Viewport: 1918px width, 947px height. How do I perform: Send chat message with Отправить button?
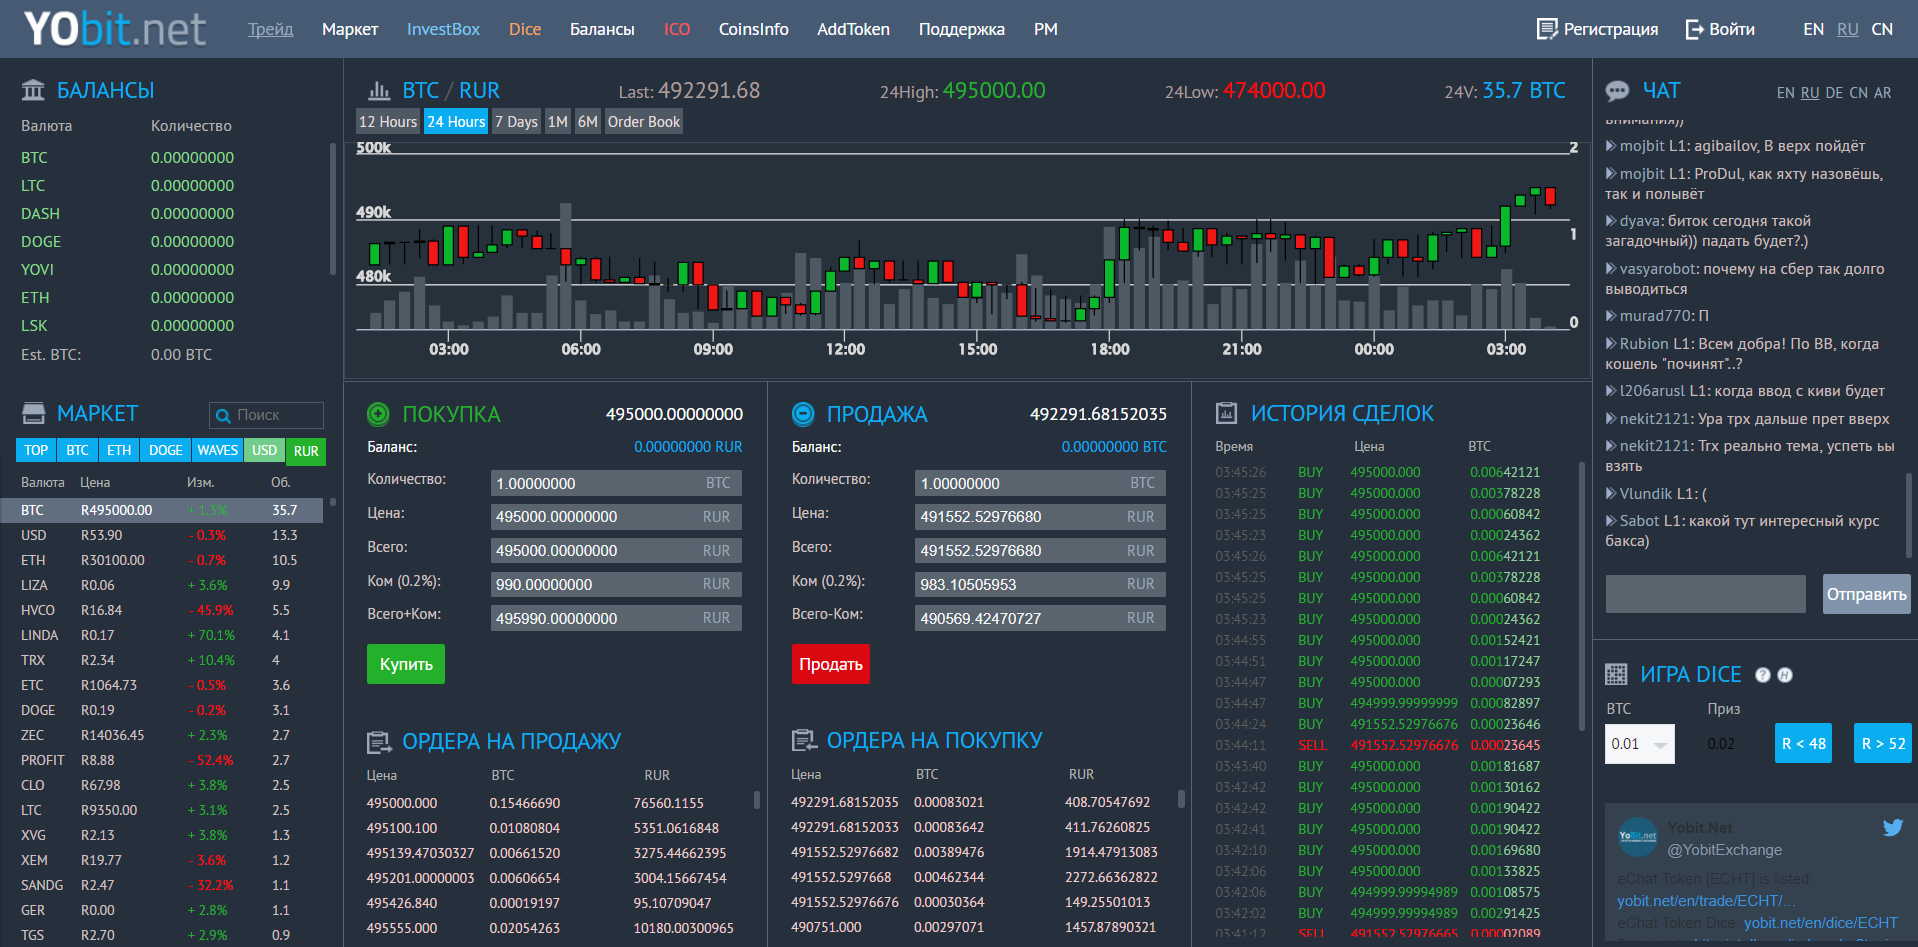(1866, 594)
